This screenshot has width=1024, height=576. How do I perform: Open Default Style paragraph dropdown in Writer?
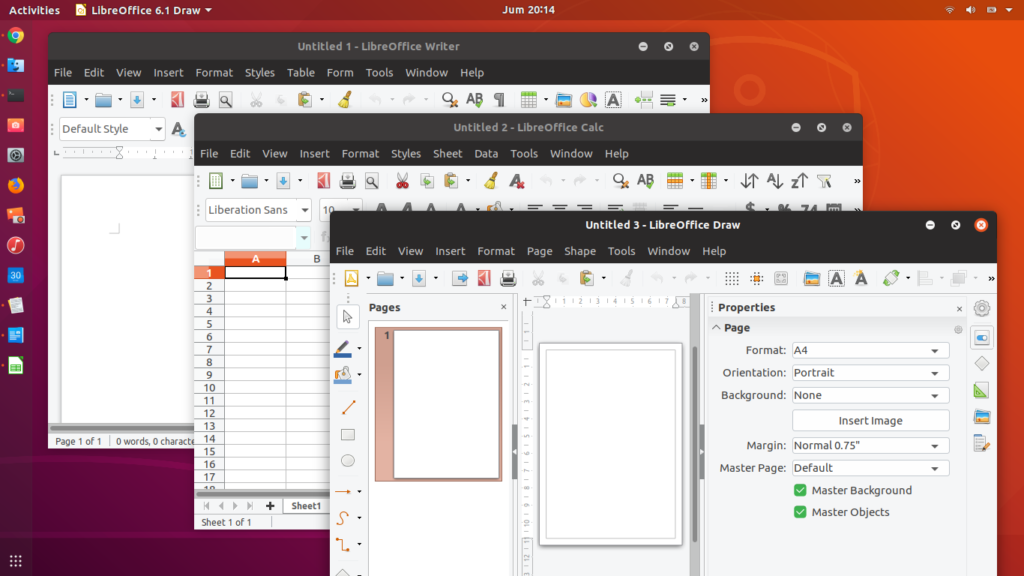[158, 129]
